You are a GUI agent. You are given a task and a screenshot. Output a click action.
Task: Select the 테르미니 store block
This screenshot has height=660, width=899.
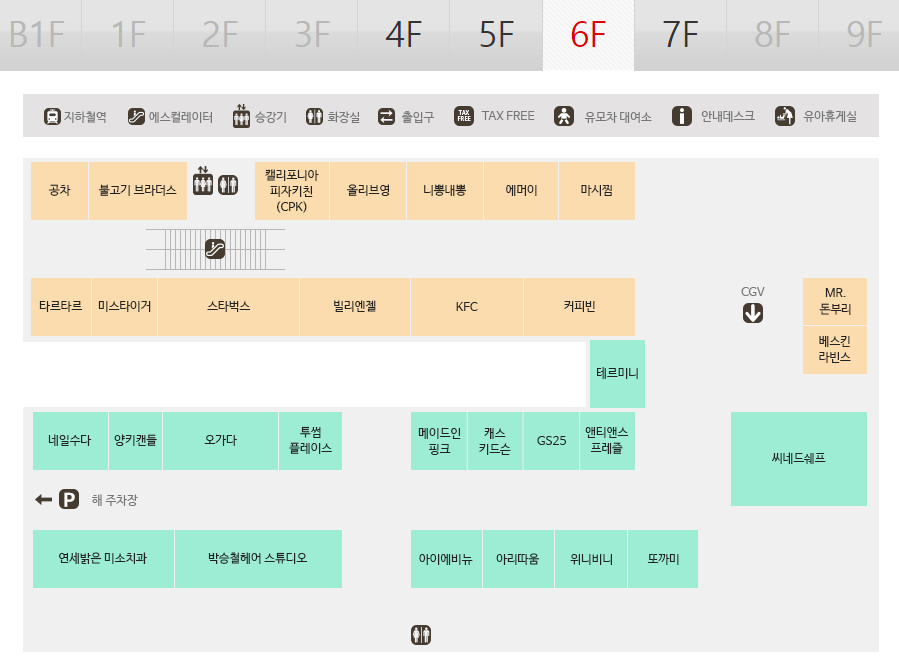point(617,374)
